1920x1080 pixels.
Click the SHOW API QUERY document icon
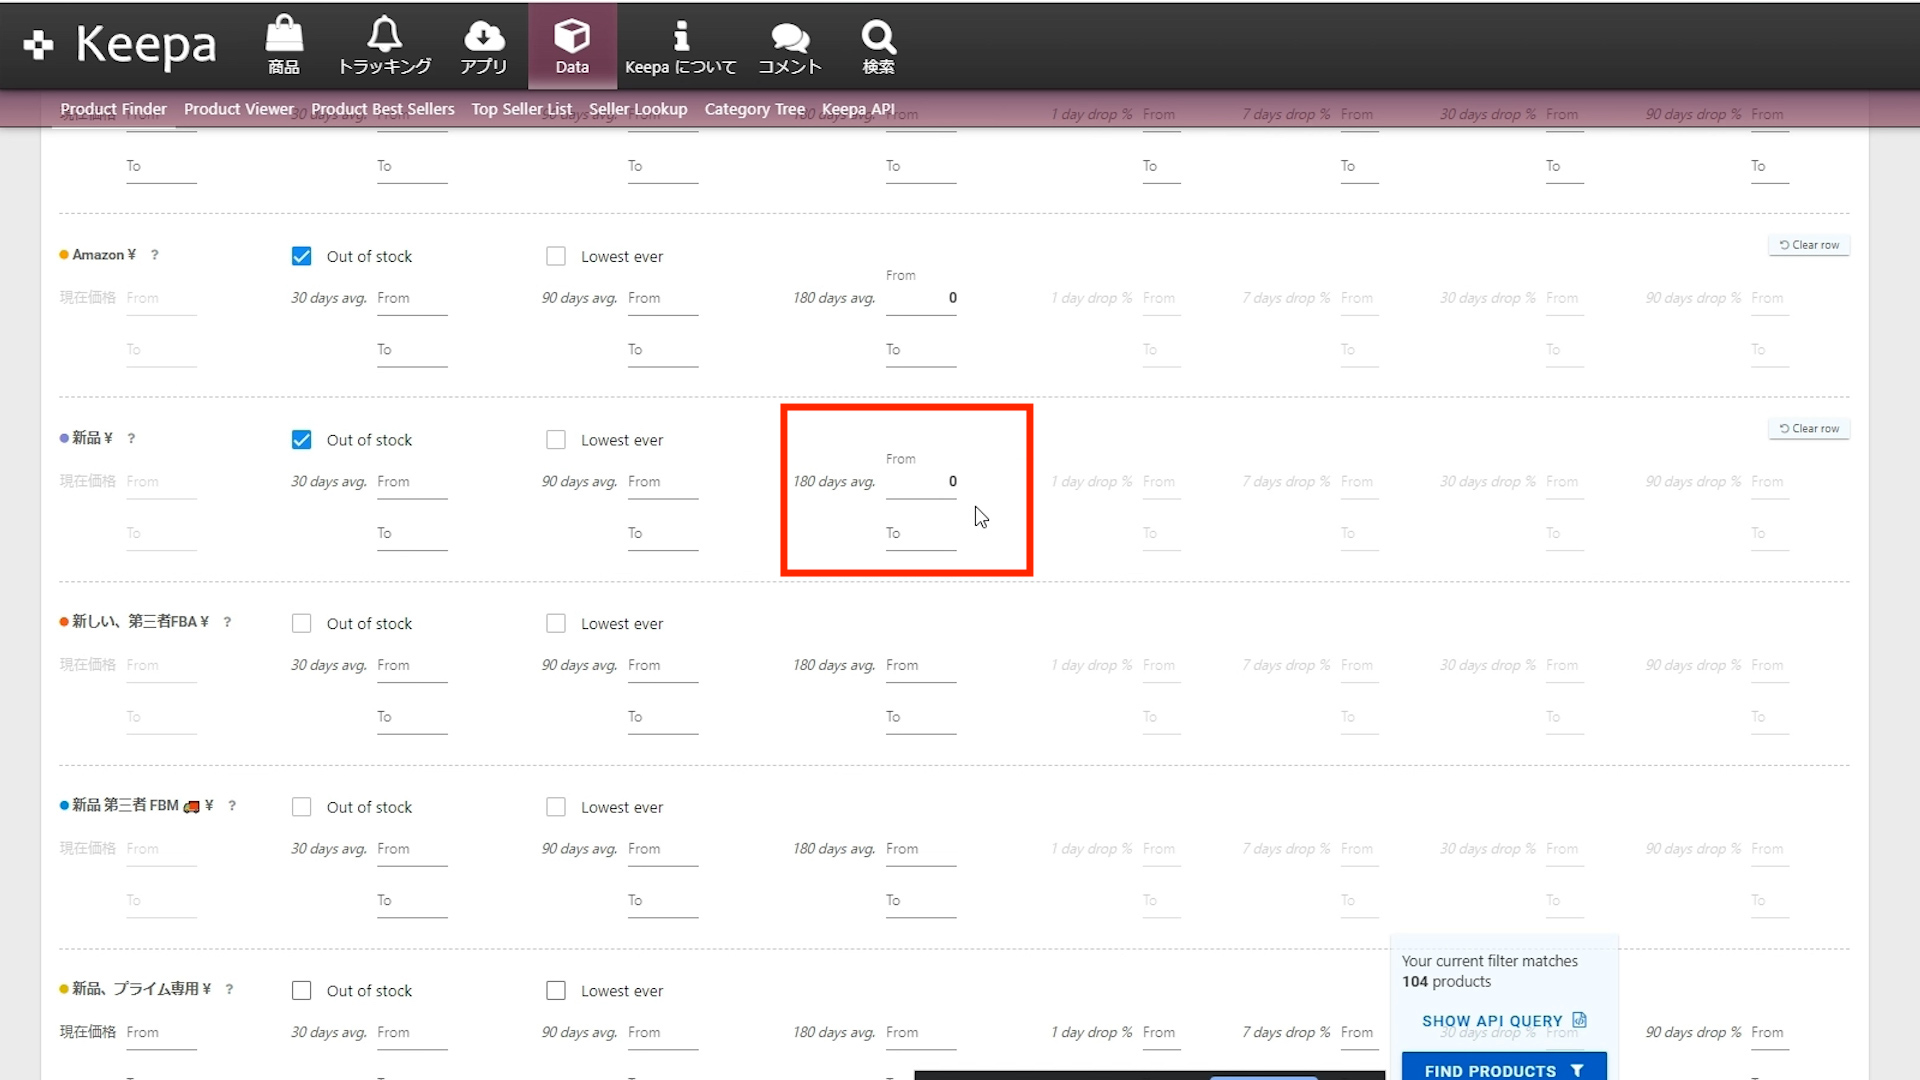click(x=1579, y=1020)
